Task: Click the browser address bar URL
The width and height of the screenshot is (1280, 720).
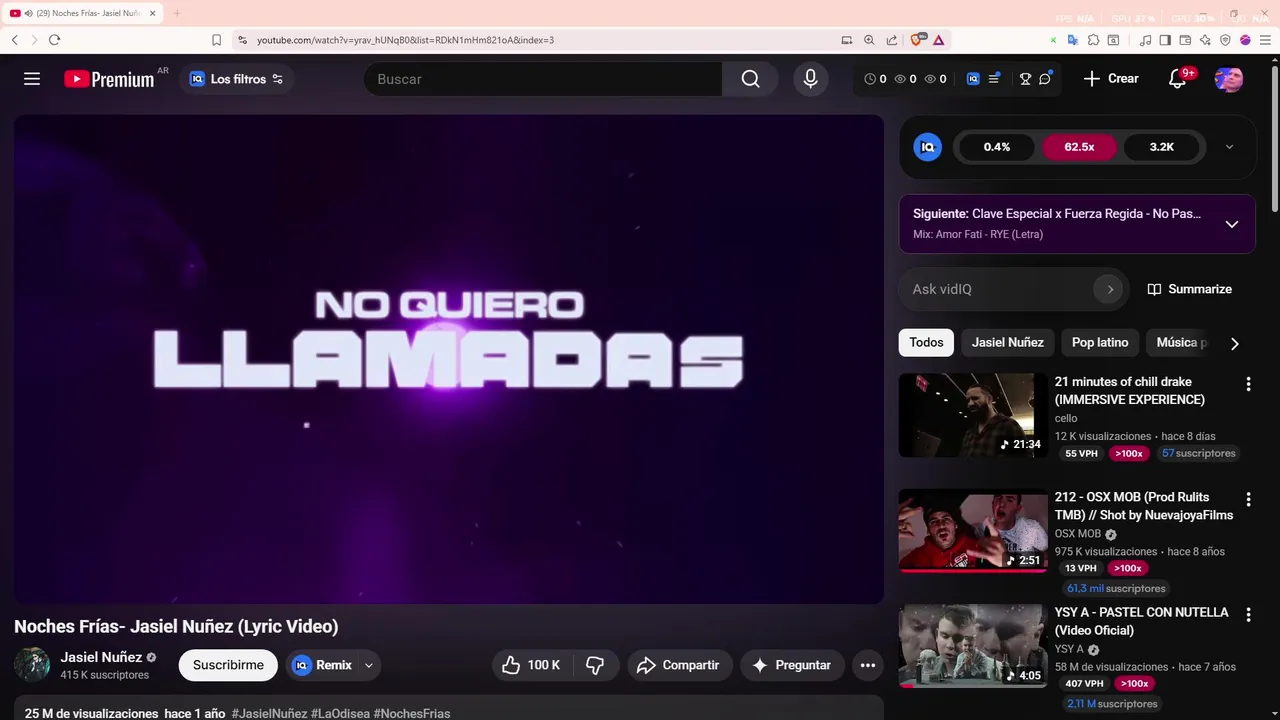Action: pos(405,40)
